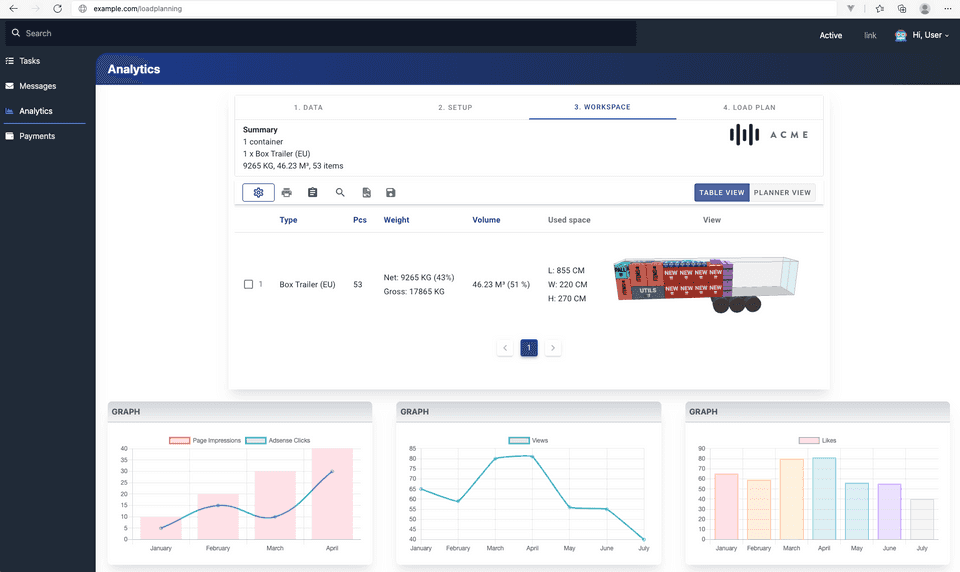Click the search magnifier icon in top bar
This screenshot has height=572, width=960.
16,33
